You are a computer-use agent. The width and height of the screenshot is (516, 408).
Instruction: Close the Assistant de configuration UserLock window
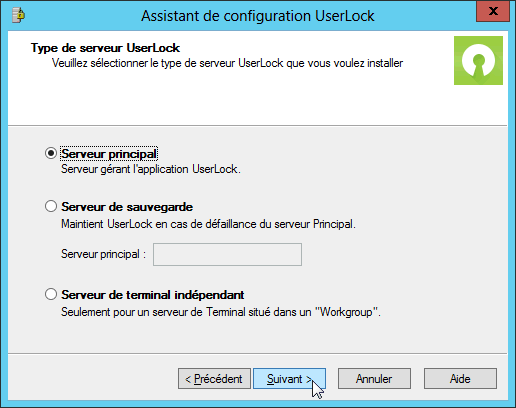coord(493,11)
